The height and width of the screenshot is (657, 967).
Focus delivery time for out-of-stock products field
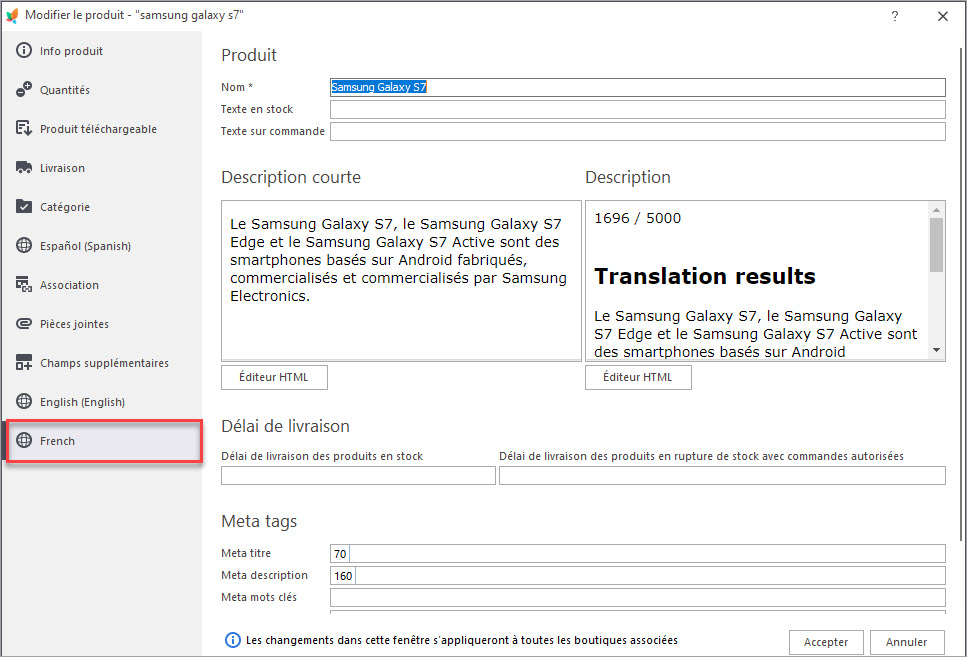pyautogui.click(x=722, y=476)
